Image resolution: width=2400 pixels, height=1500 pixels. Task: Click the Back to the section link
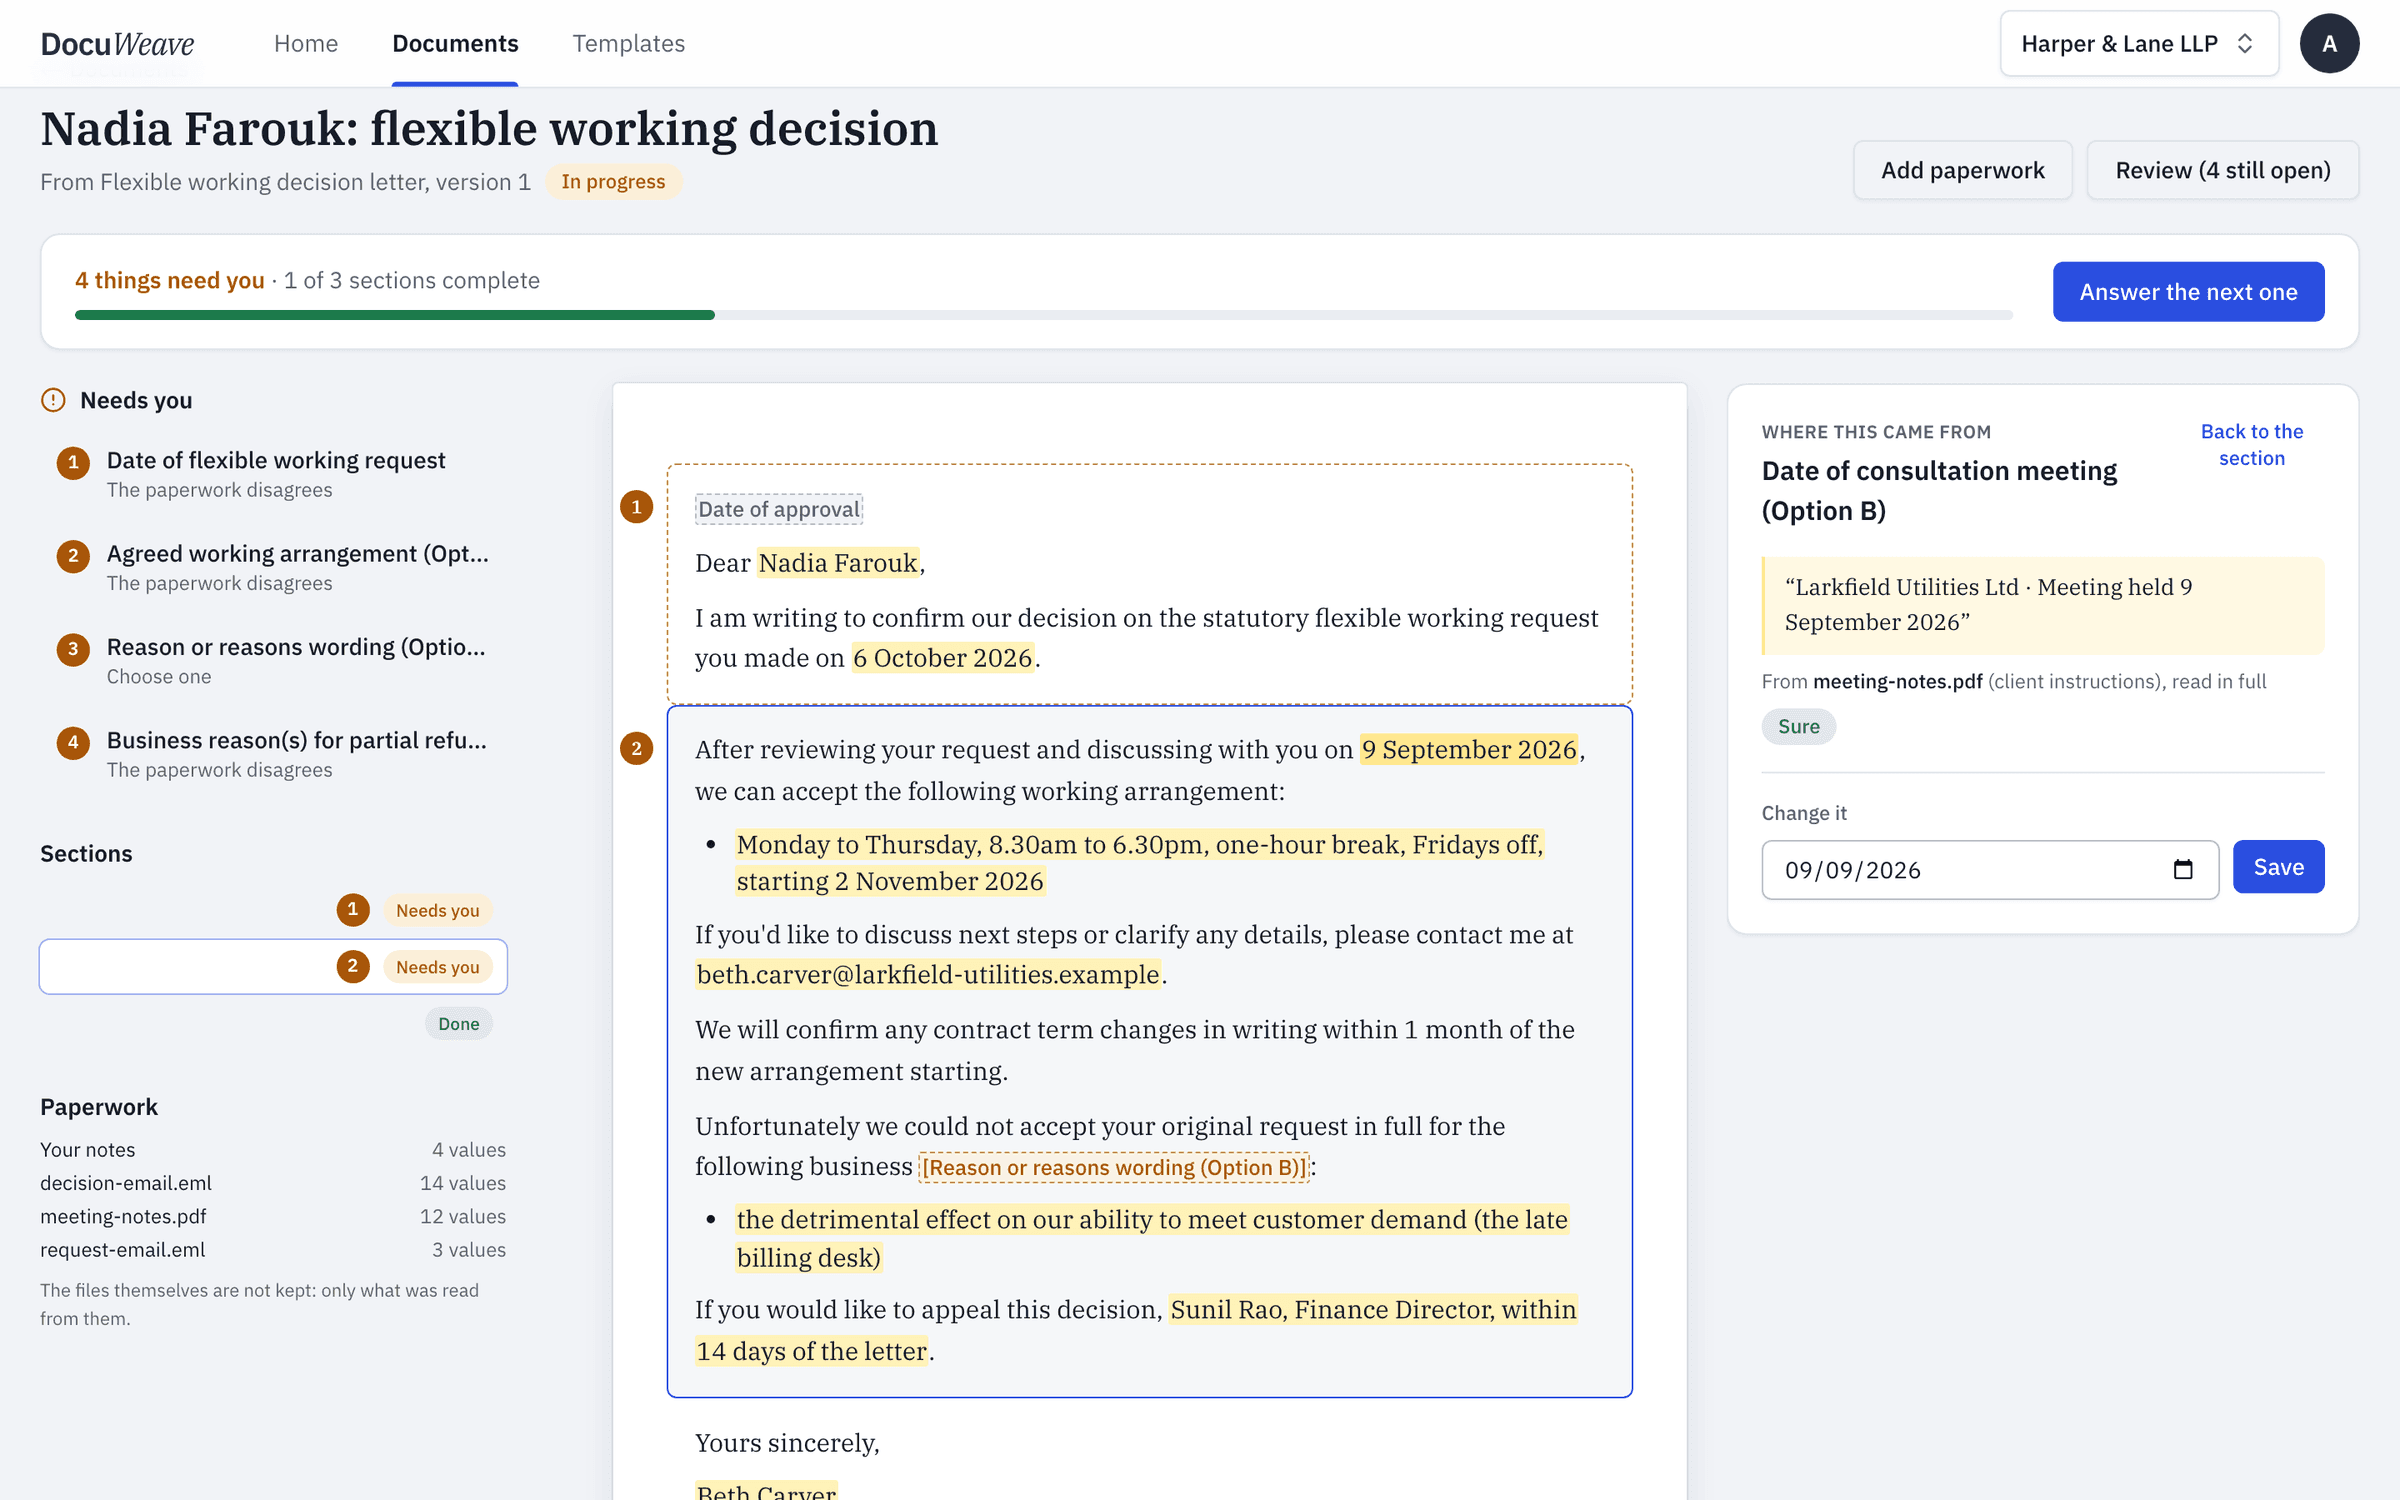[2251, 445]
